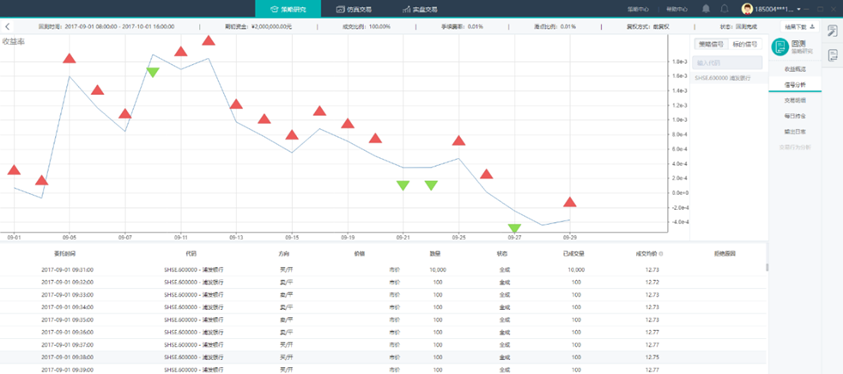Select the order row at 2017-09-01 09:34:00
Screen dimensions: 843x374
383,307
